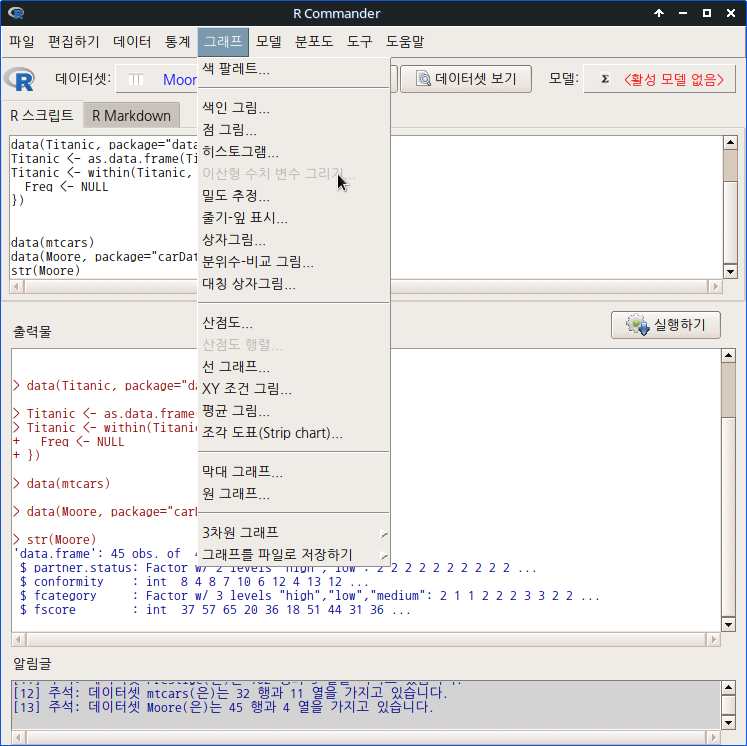This screenshot has height=746, width=747.
Task: Open the 데이터 menu
Action: pos(132,41)
